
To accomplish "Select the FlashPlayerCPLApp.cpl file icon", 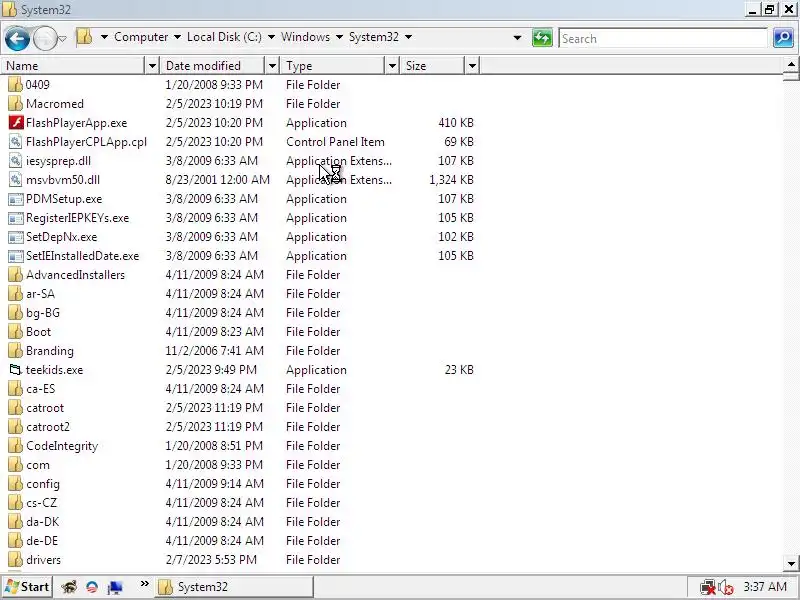I will (x=16, y=141).
